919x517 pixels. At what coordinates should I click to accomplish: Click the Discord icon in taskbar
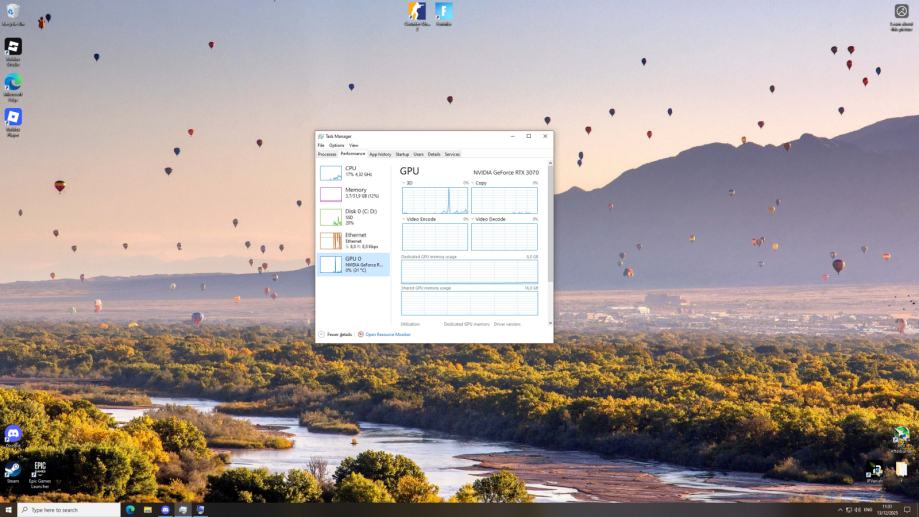(x=165, y=510)
